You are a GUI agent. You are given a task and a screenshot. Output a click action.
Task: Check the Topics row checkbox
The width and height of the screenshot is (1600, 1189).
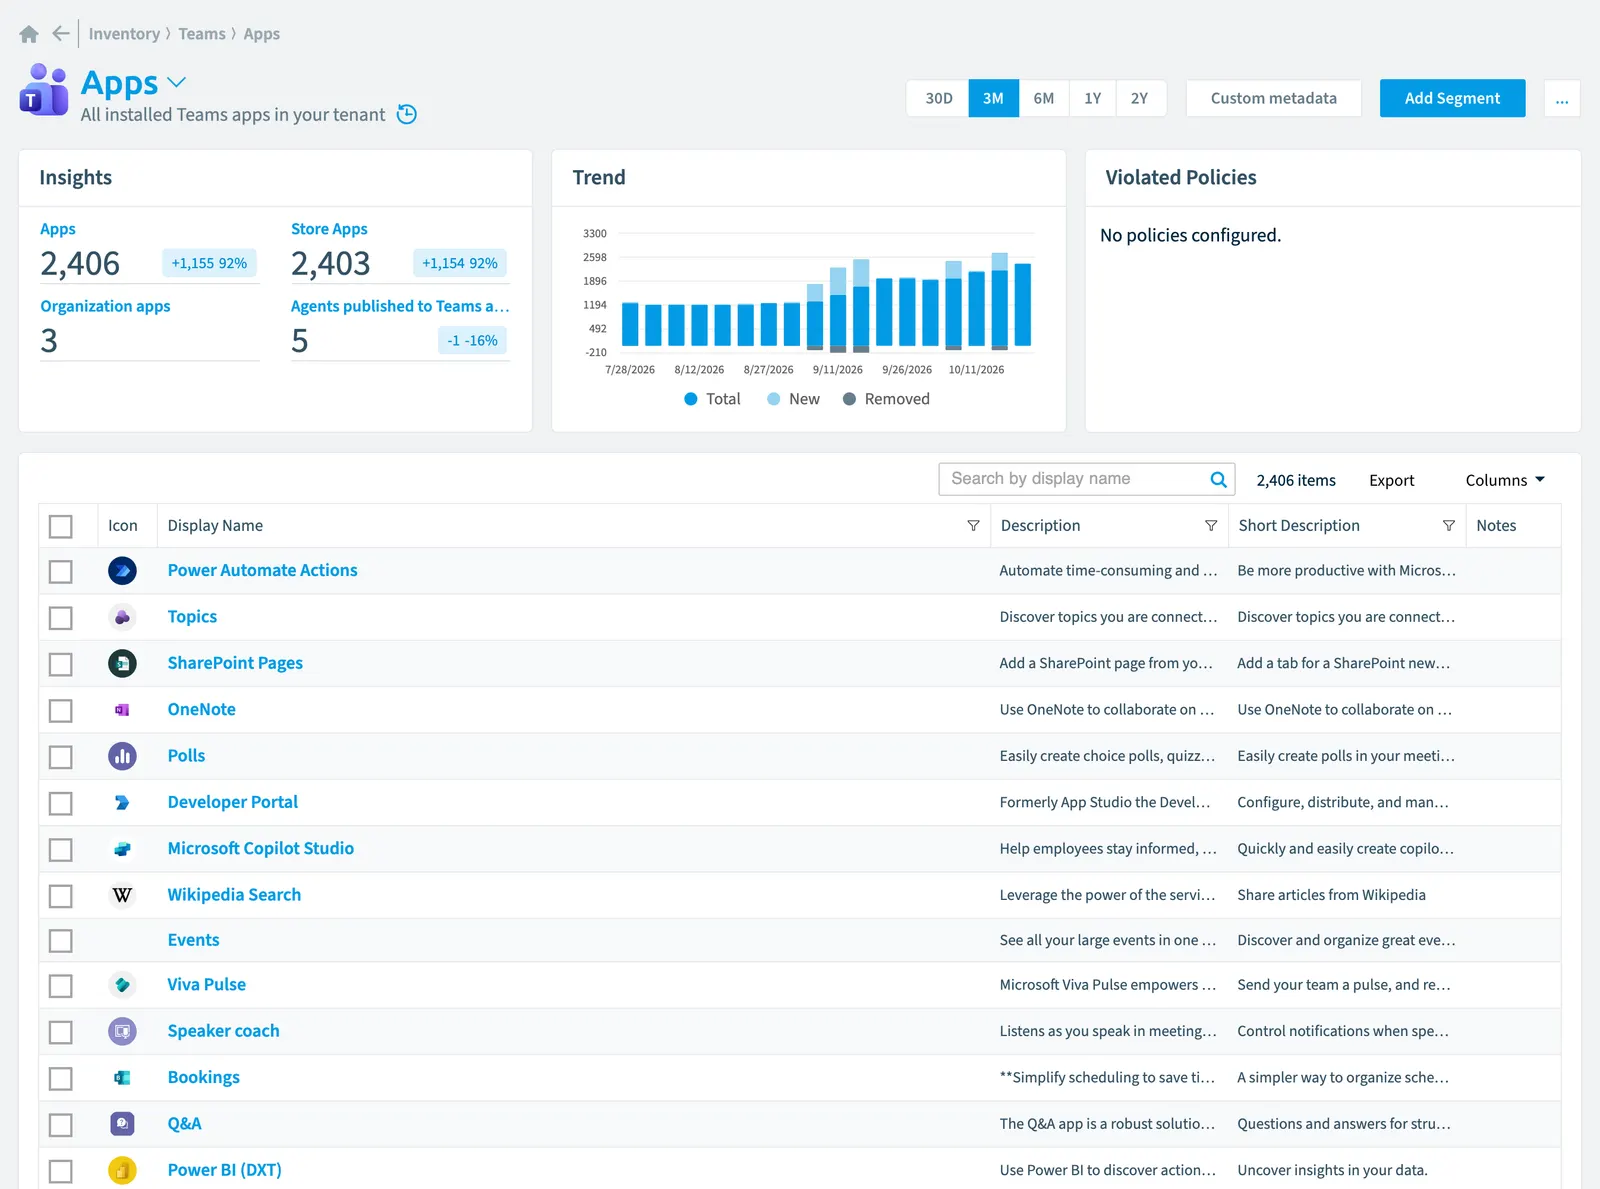click(x=61, y=618)
